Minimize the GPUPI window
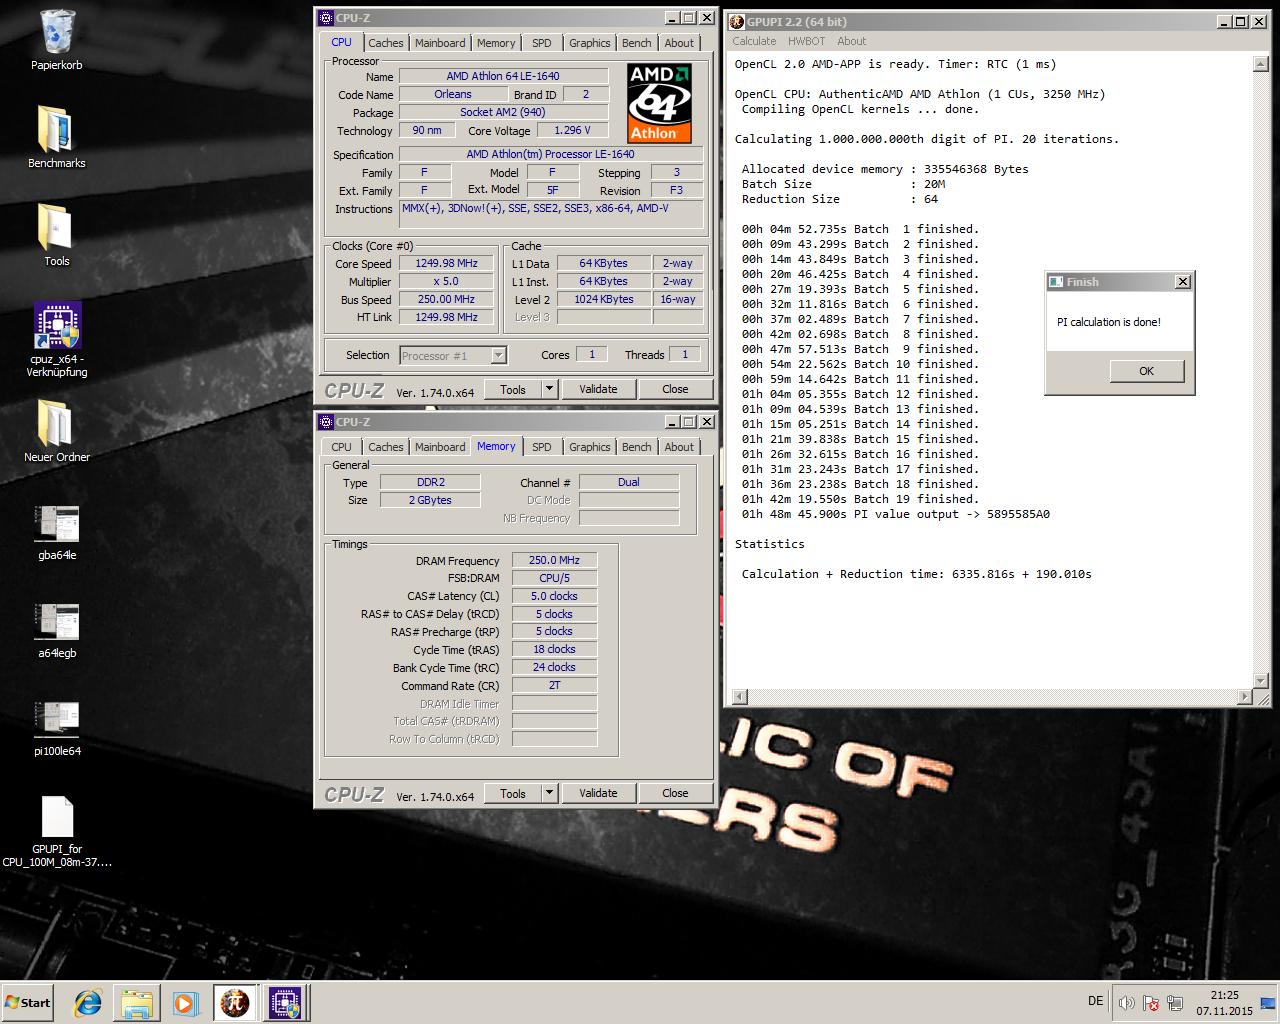Screen dimensions: 1280x1024 pyautogui.click(x=1225, y=21)
